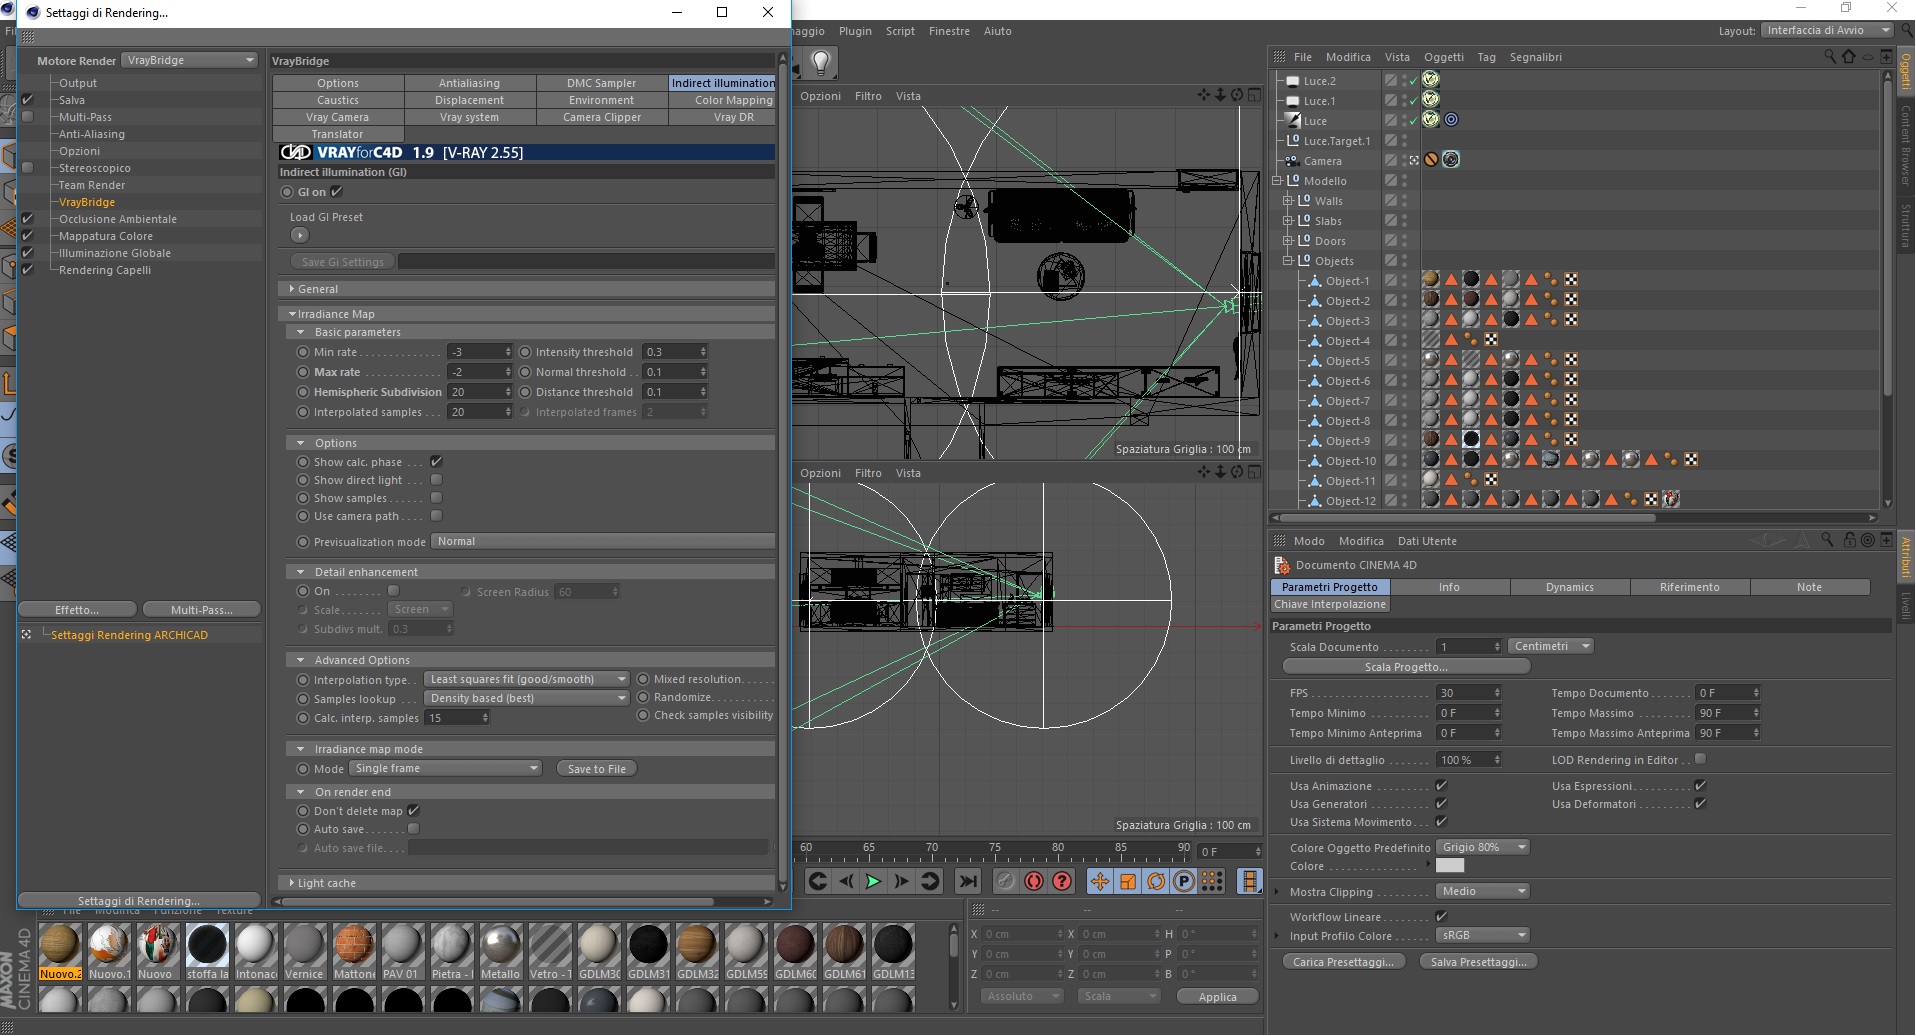Open Samples lookup dropdown

click(x=527, y=699)
